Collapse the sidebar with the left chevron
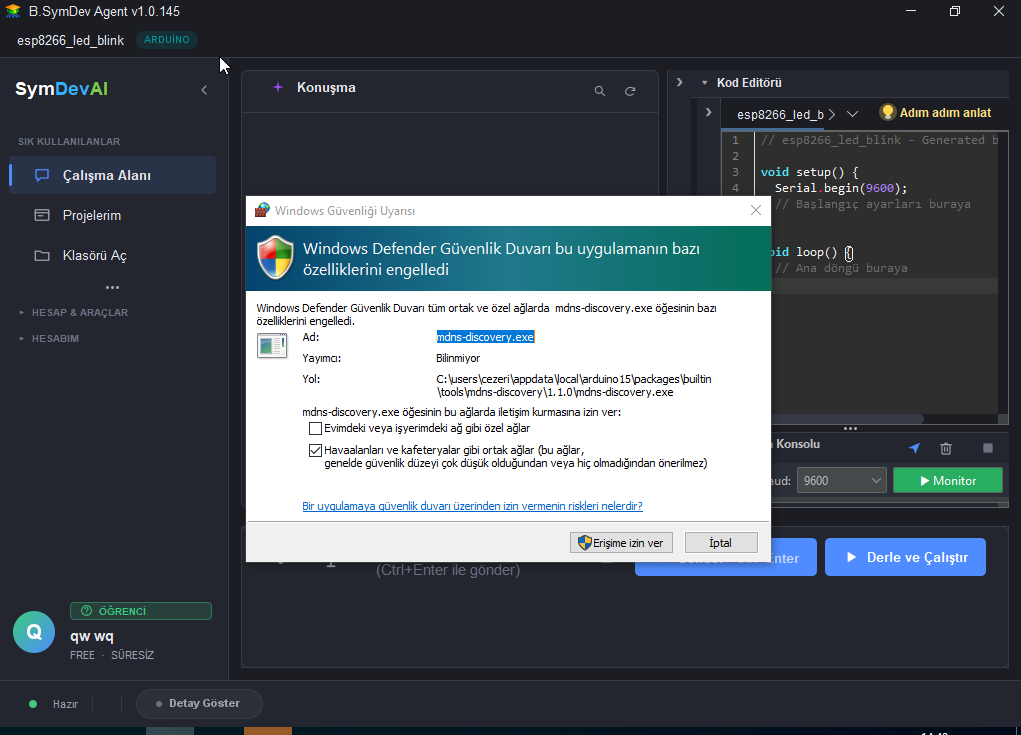This screenshot has height=735, width=1021. coord(204,90)
